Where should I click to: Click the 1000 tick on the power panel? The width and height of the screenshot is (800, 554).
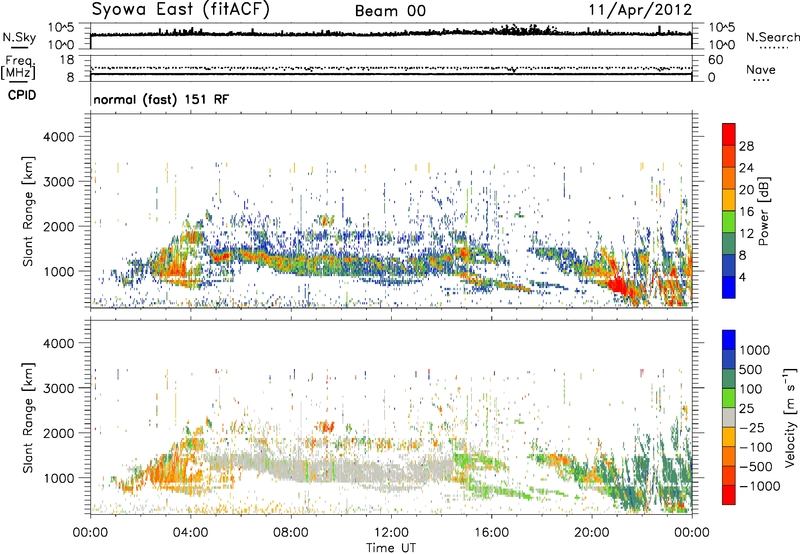[x=59, y=271]
